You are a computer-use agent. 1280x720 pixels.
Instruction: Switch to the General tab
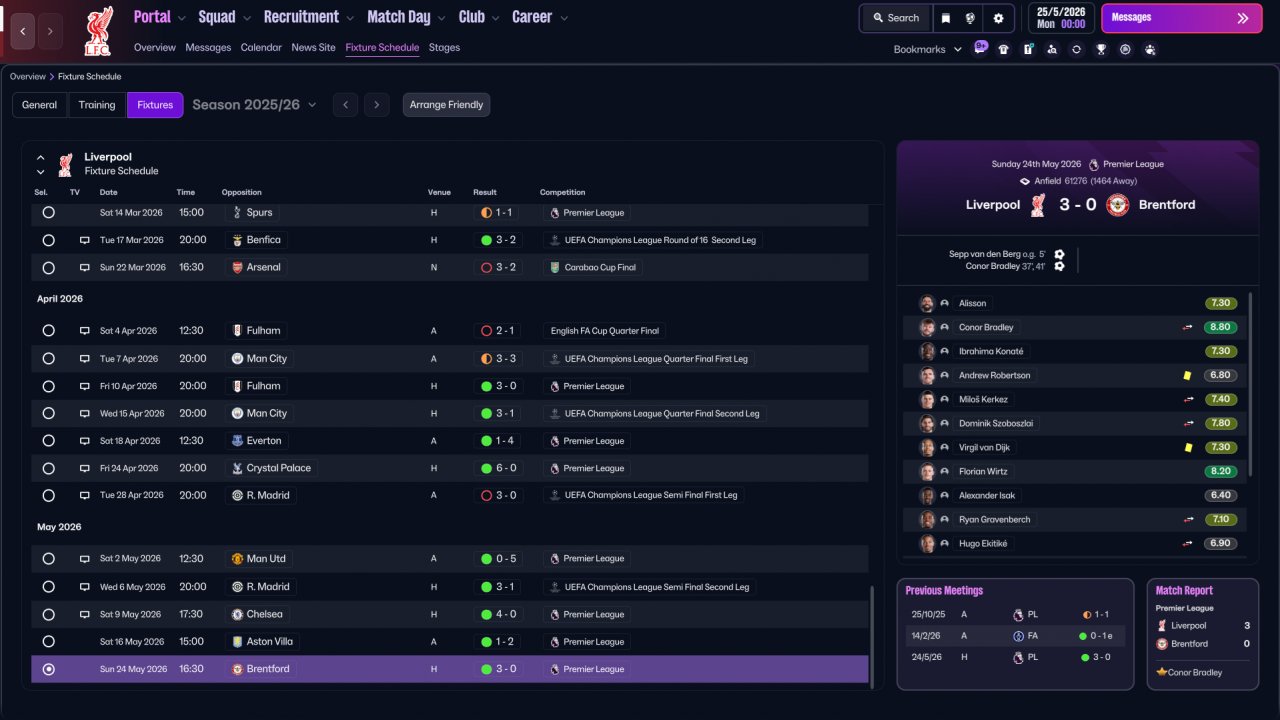tap(40, 105)
